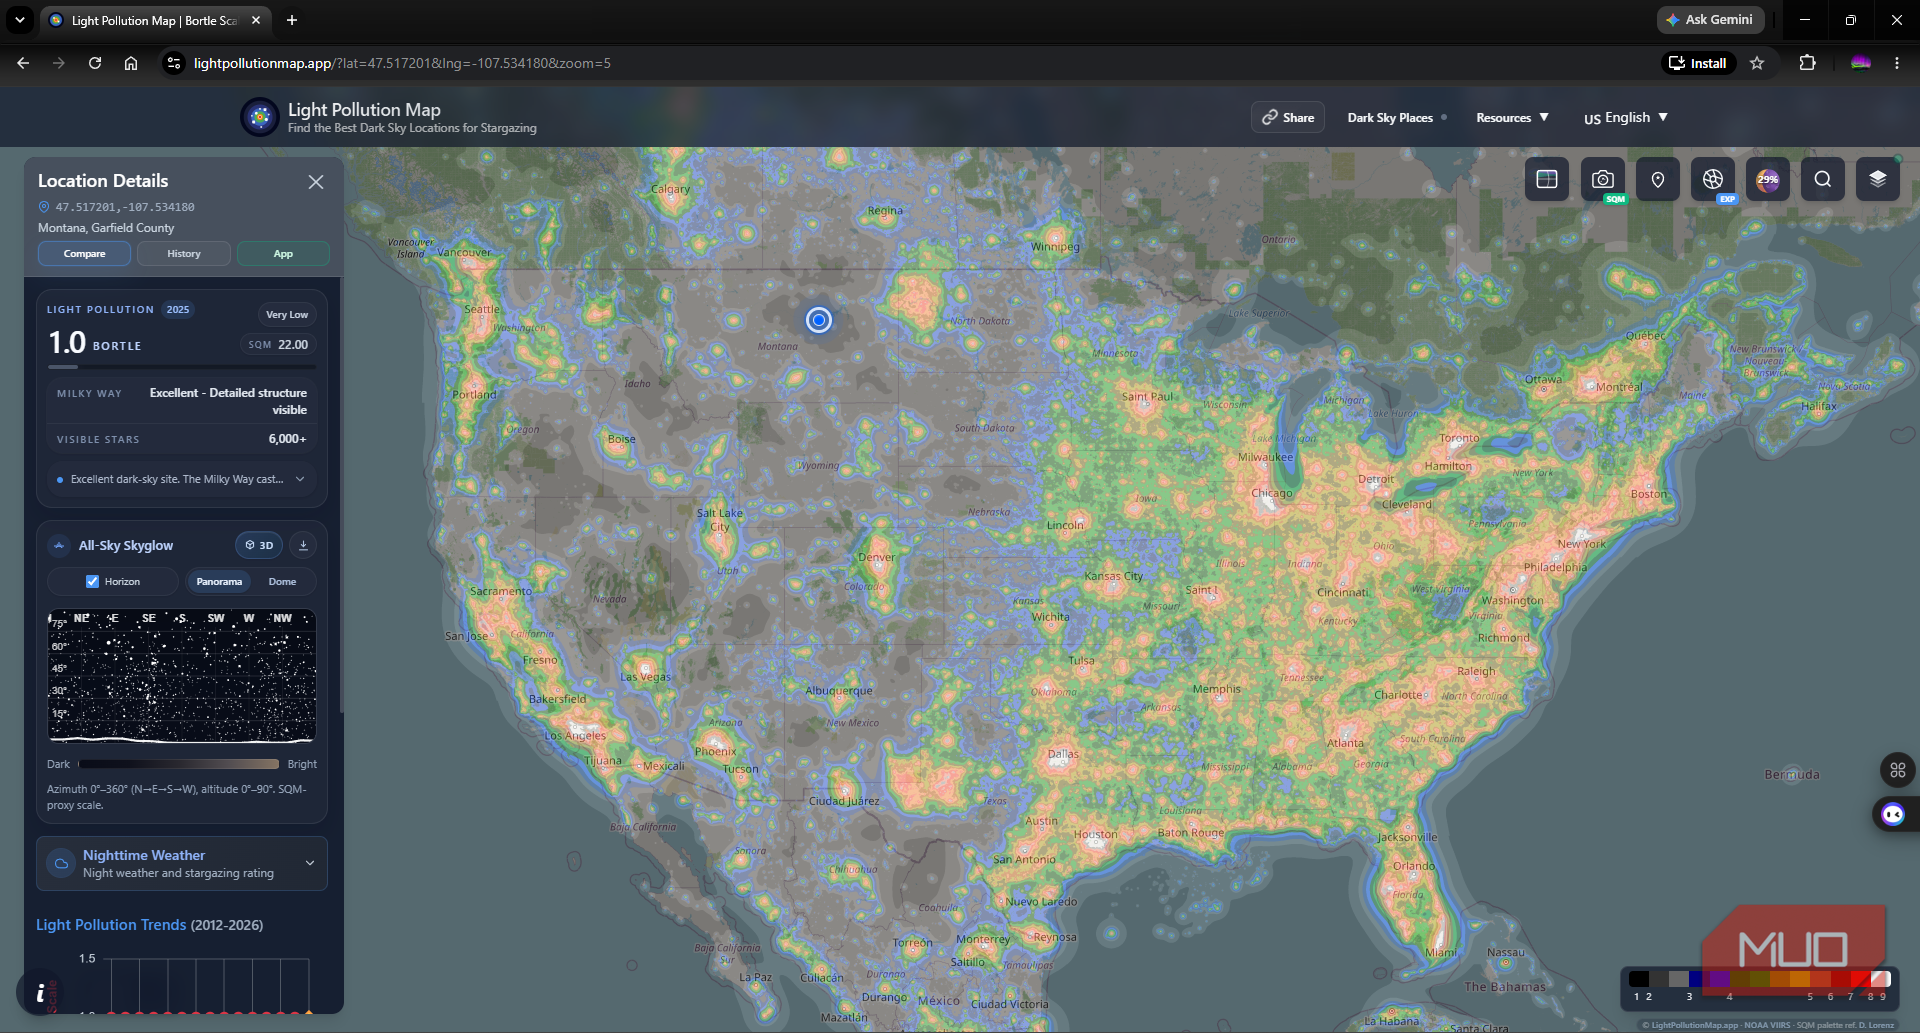Open the browser extensions puzzle icon

(1807, 63)
